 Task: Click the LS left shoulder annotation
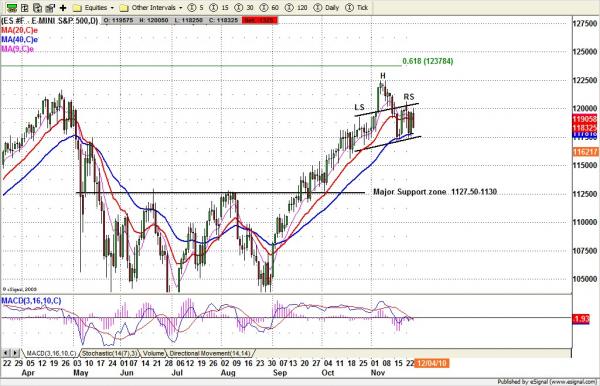pyautogui.click(x=360, y=107)
